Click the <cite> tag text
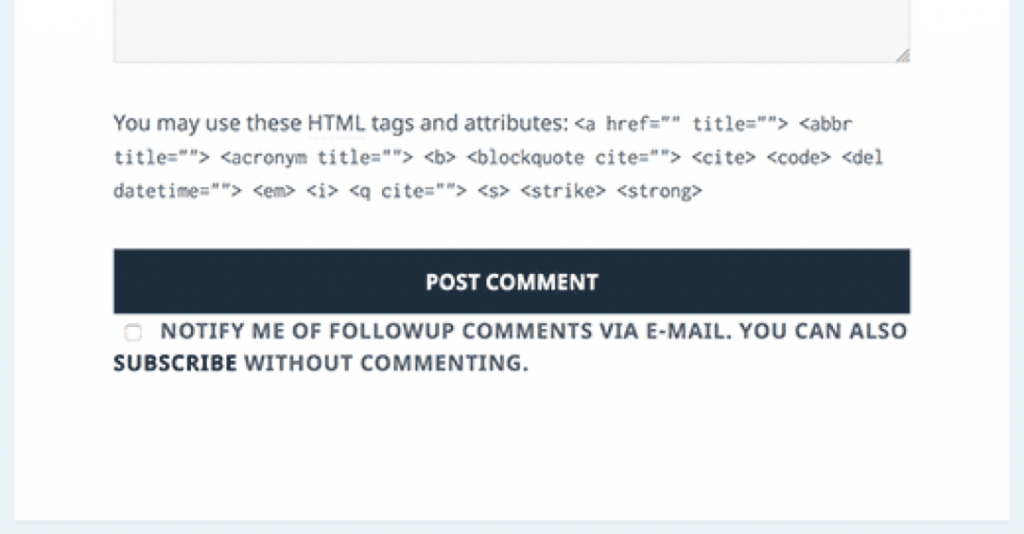Screen dimensions: 1024x534 (724, 158)
